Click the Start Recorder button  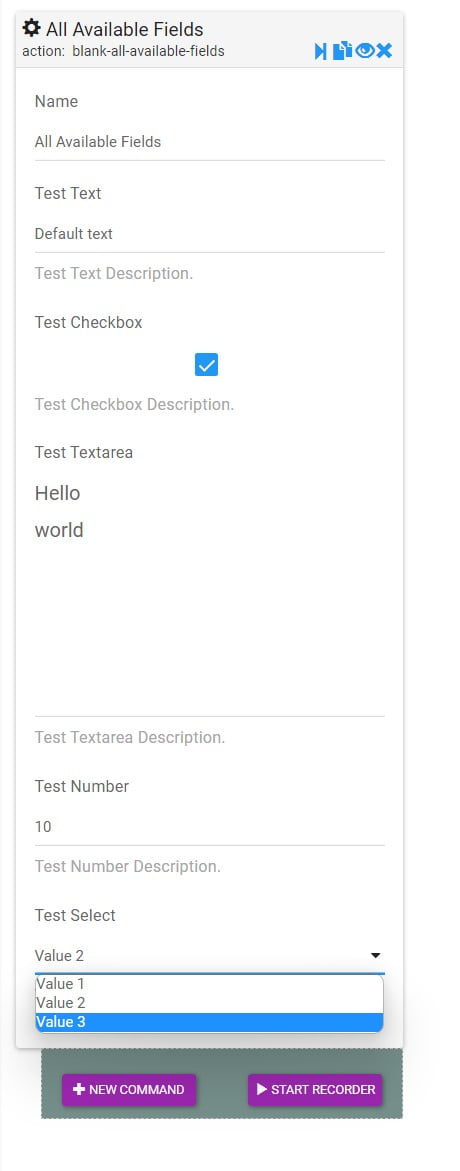315,1090
